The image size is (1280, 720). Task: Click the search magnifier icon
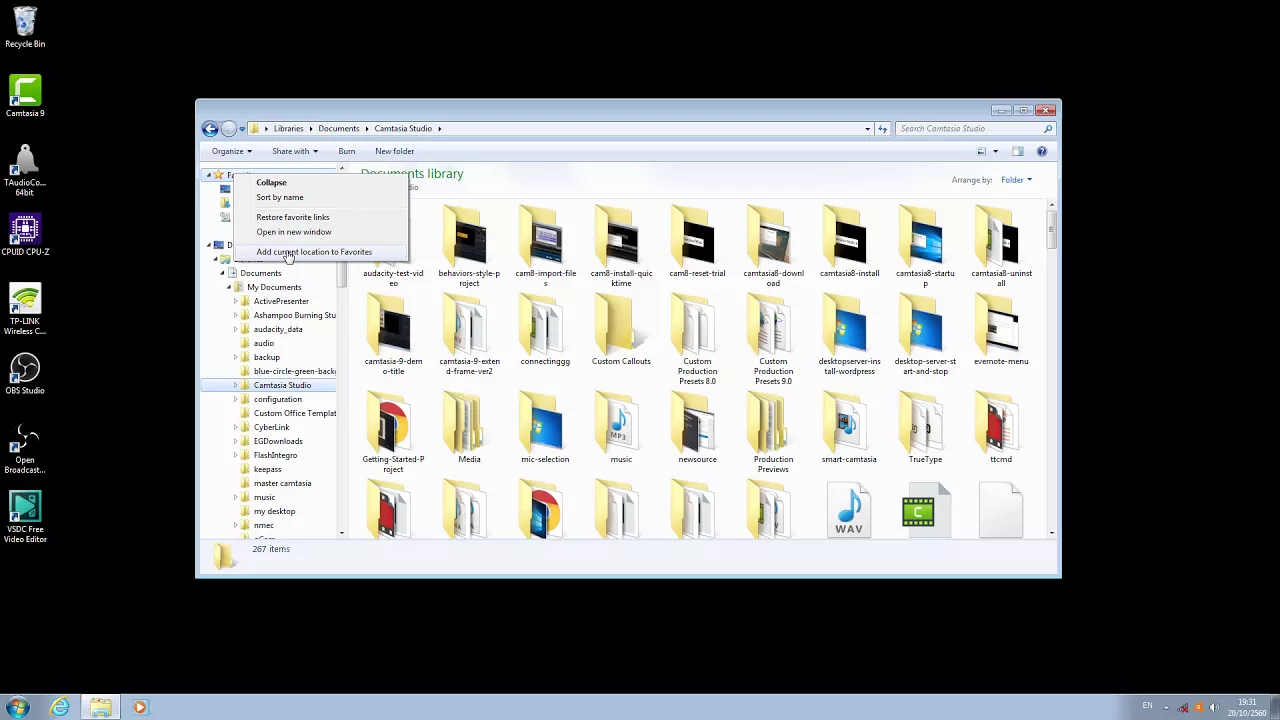pos(1048,128)
